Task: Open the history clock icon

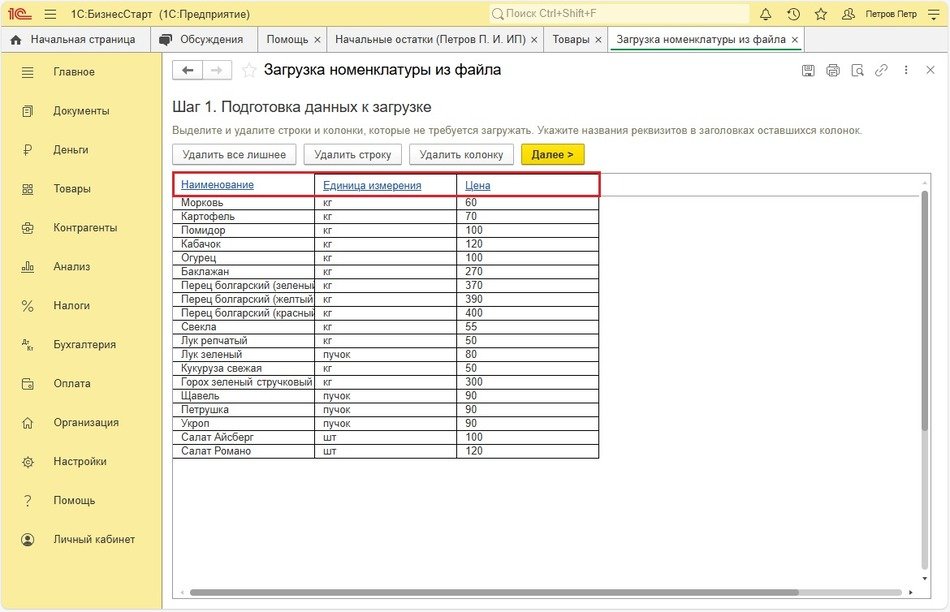Action: point(793,14)
